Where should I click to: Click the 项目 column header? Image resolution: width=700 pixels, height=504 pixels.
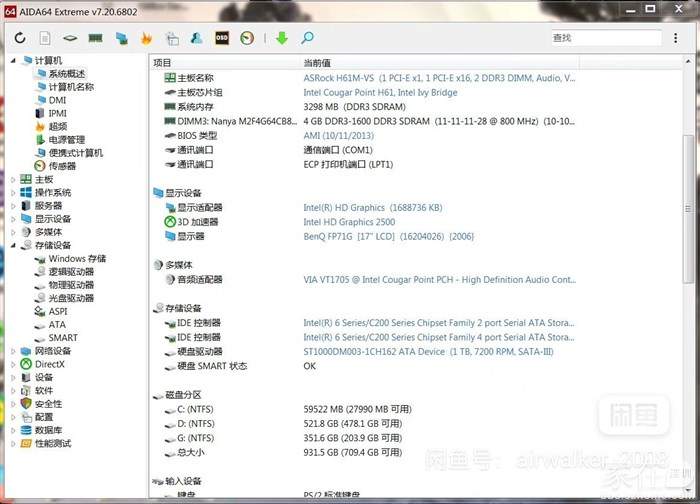click(163, 62)
